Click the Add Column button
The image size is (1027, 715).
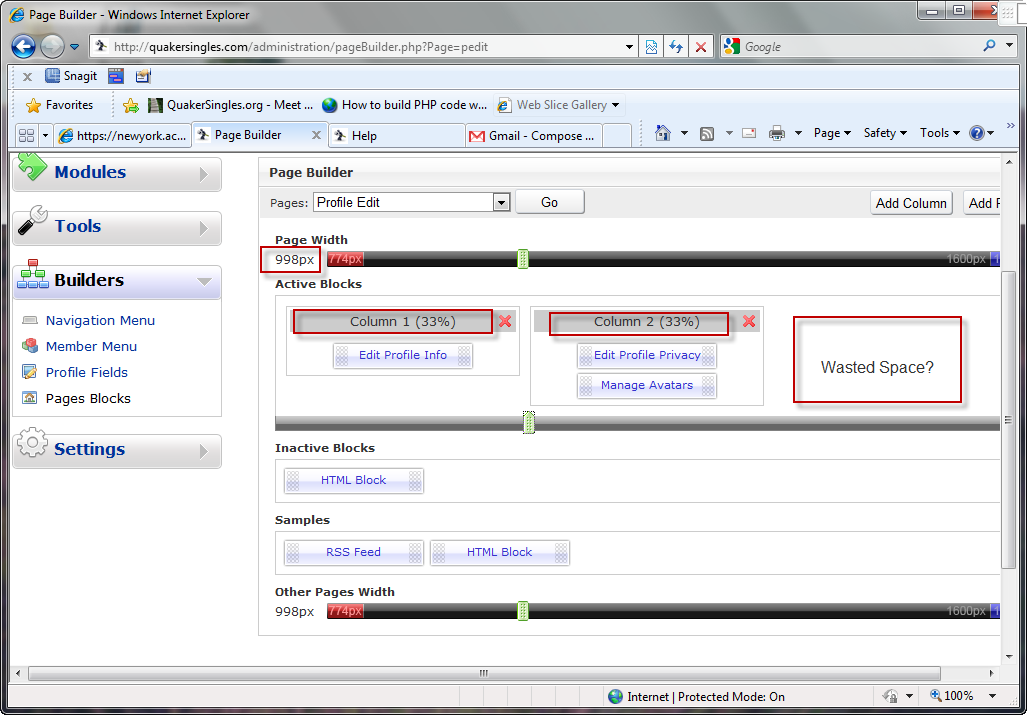coord(910,203)
